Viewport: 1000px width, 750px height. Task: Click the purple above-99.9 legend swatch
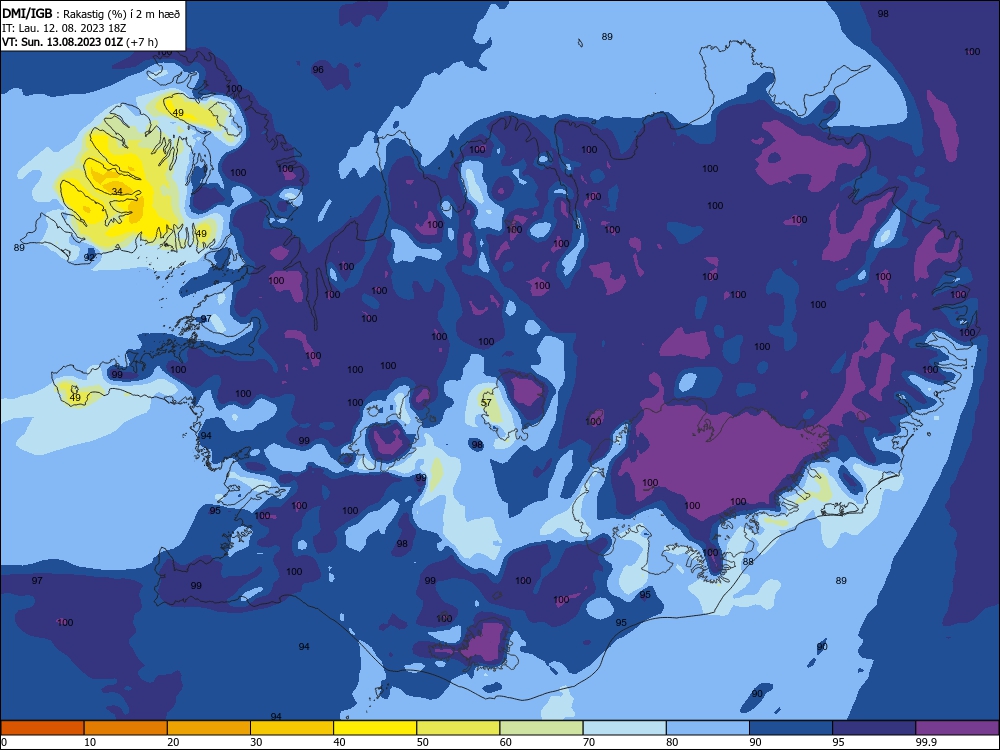coord(957,728)
